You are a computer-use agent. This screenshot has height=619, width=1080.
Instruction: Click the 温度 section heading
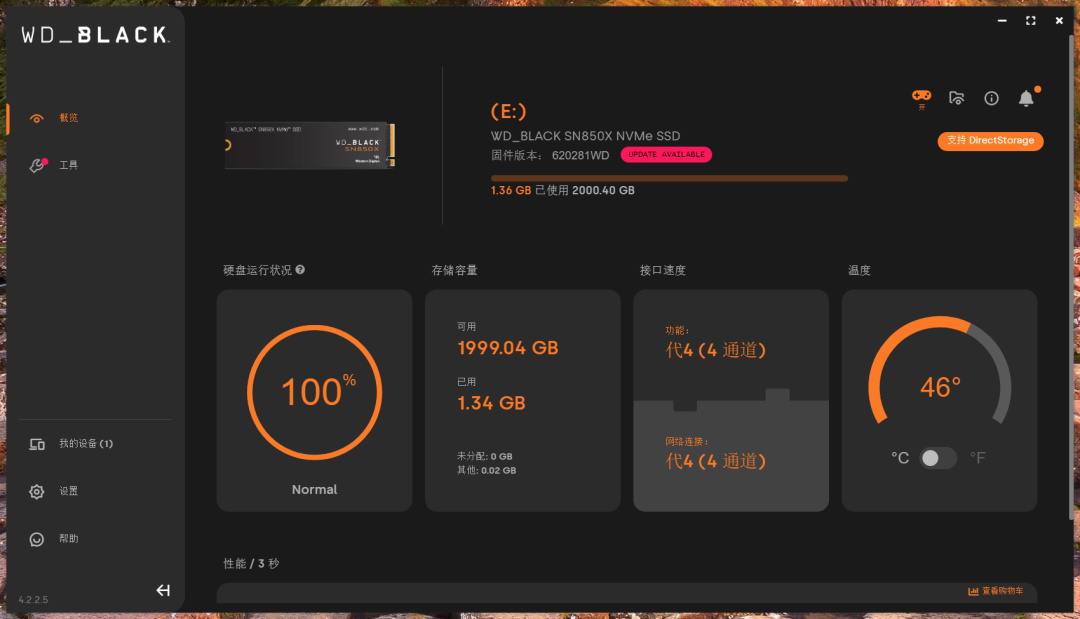(859, 271)
